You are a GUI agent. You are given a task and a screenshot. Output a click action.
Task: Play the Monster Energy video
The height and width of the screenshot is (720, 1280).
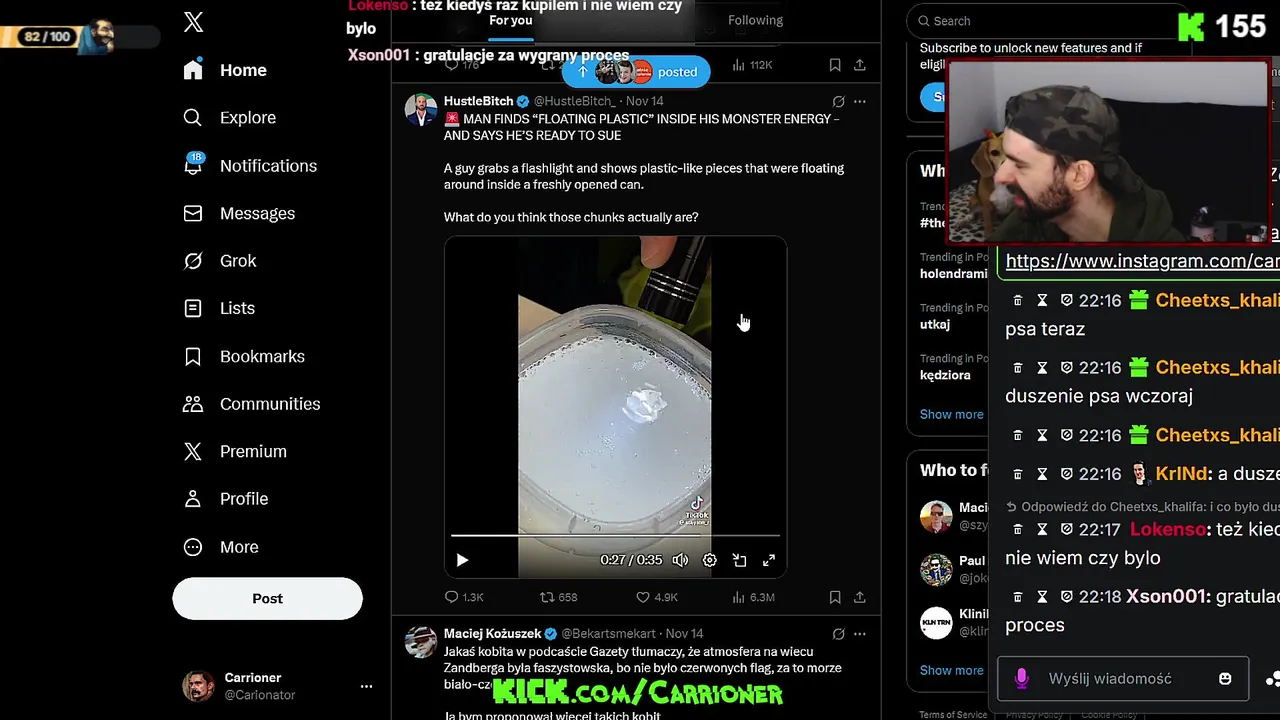click(x=462, y=560)
